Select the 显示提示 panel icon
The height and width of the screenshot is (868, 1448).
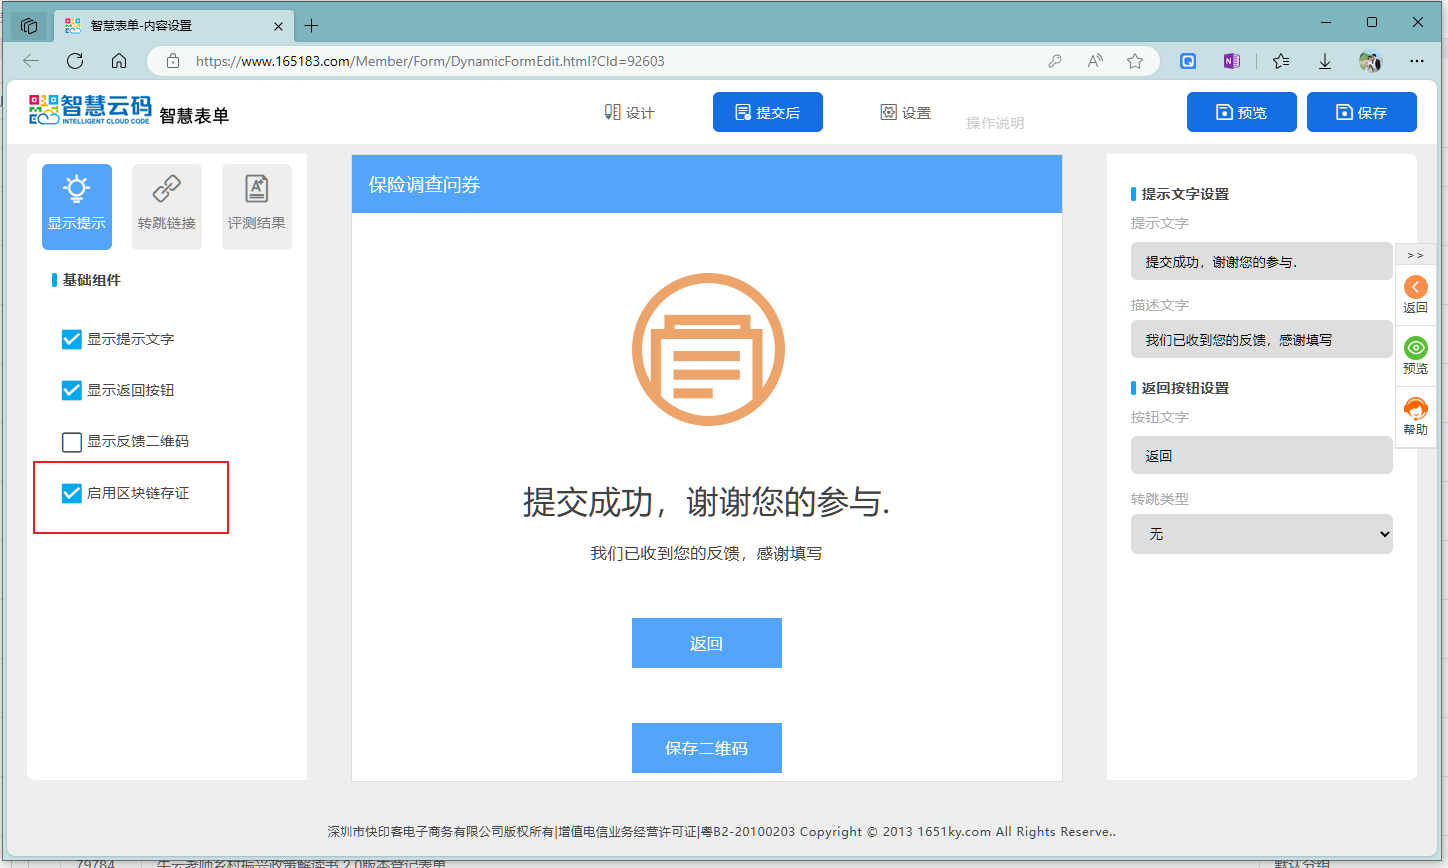click(76, 205)
